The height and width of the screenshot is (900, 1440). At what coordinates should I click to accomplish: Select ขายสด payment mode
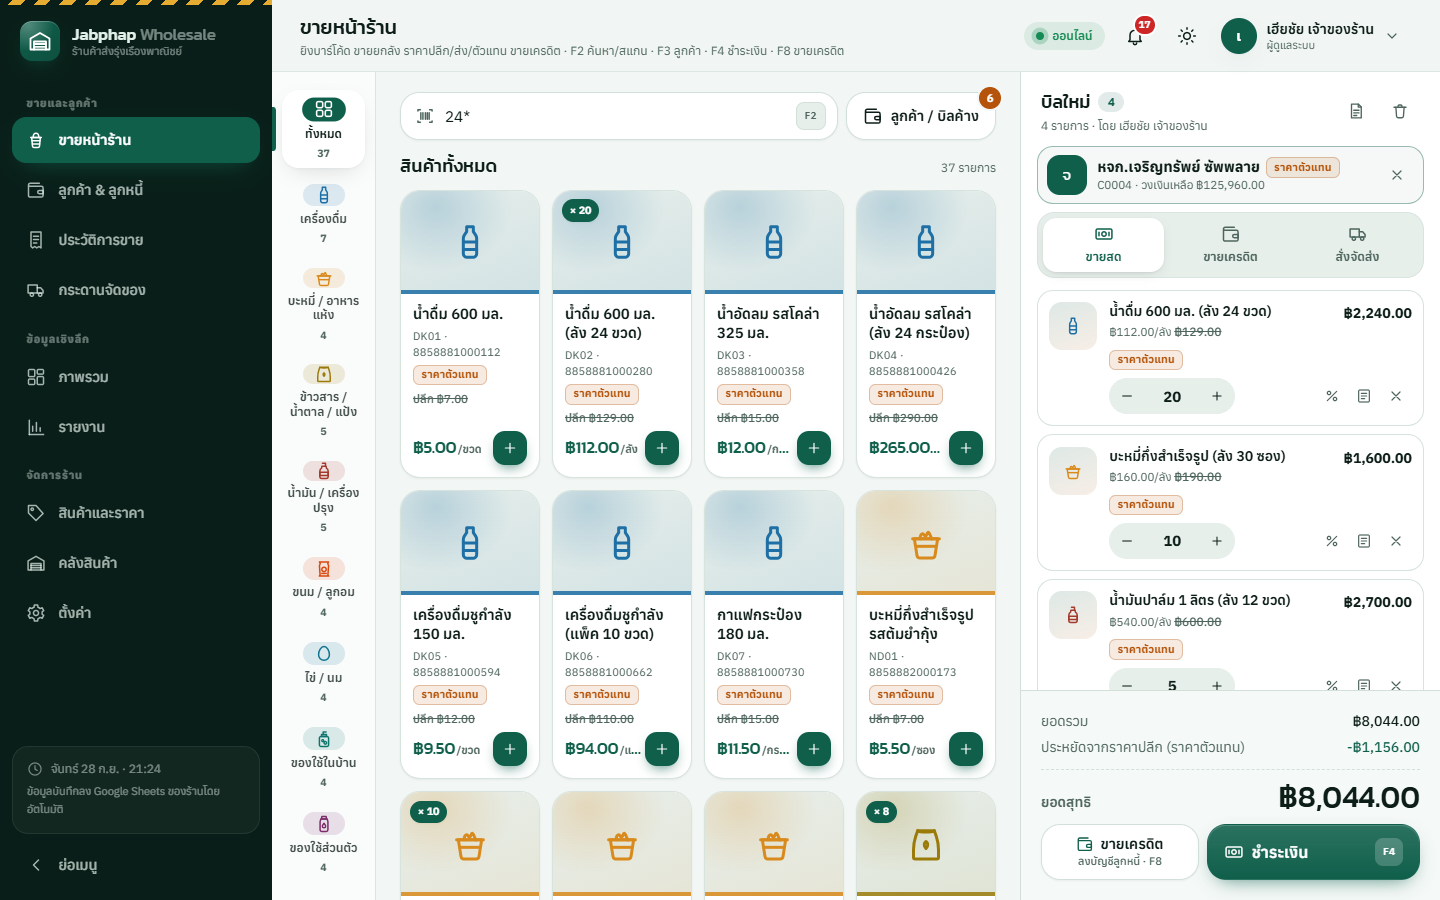[x=1103, y=245]
